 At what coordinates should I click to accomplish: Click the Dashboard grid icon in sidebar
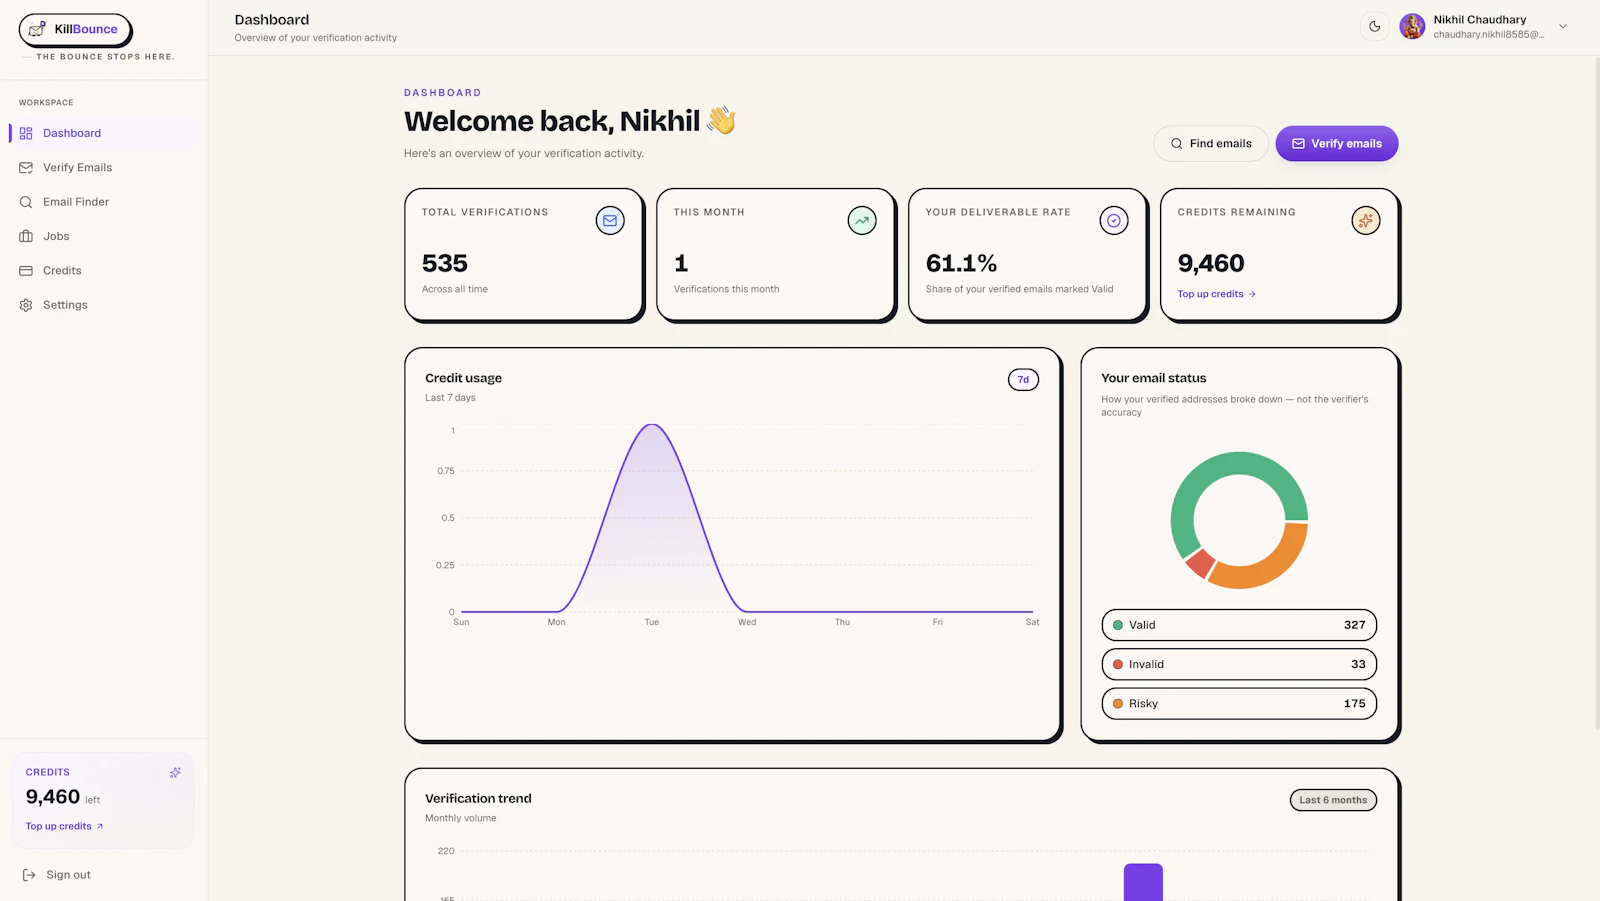[x=26, y=133]
